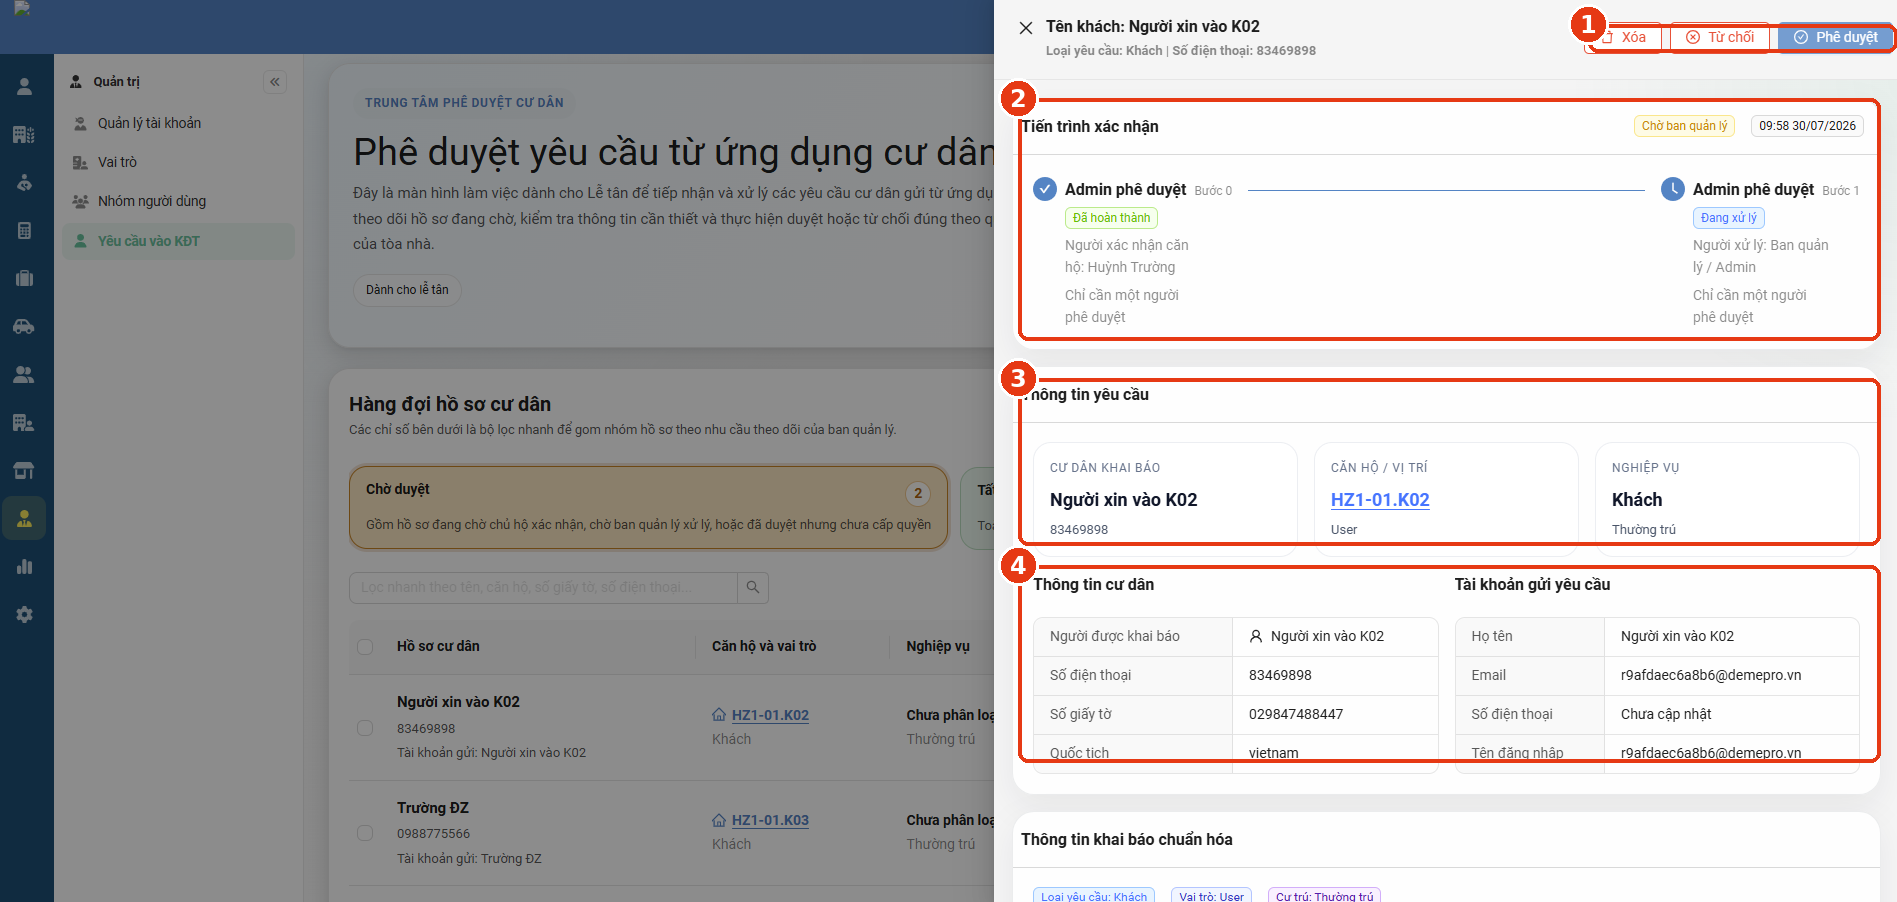Collapse the Quản trị menu with double-chevron
This screenshot has height=902, width=1897.
click(x=274, y=82)
